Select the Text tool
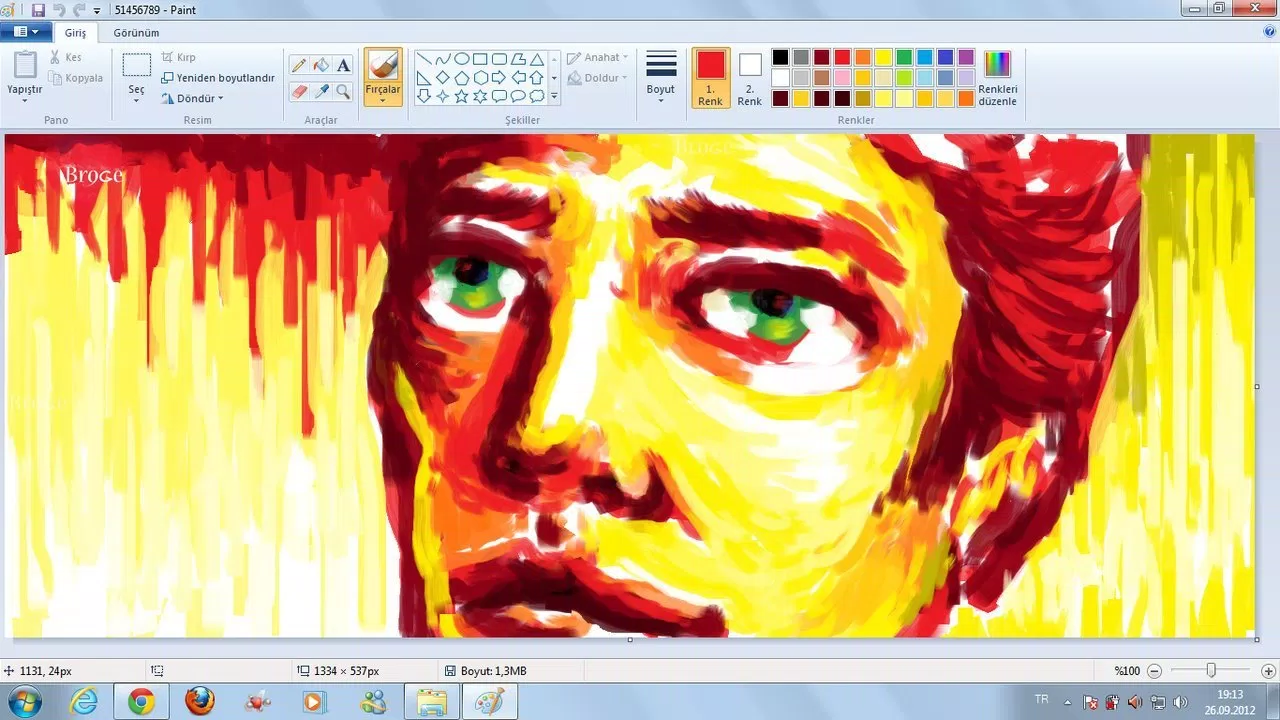 pyautogui.click(x=343, y=65)
